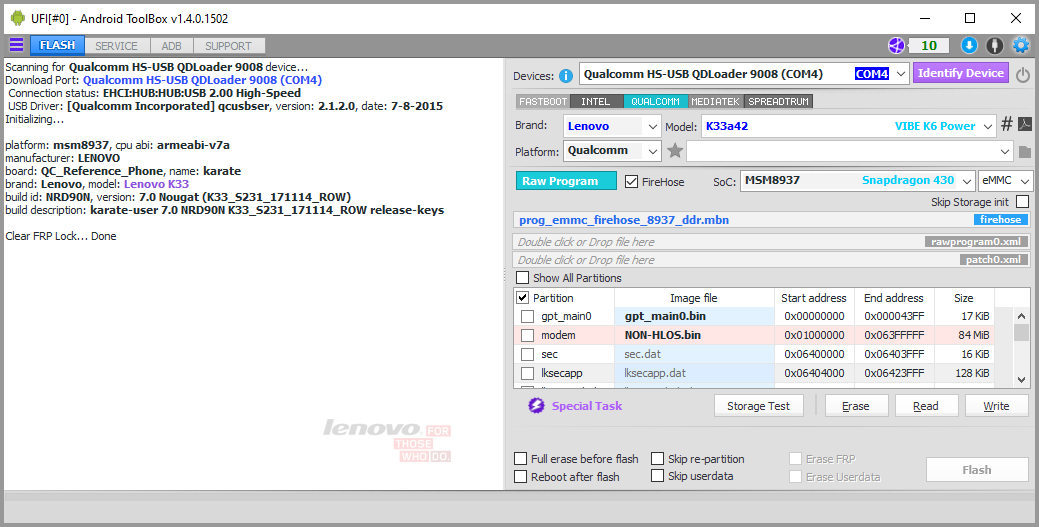Click the Erase button

click(855, 406)
